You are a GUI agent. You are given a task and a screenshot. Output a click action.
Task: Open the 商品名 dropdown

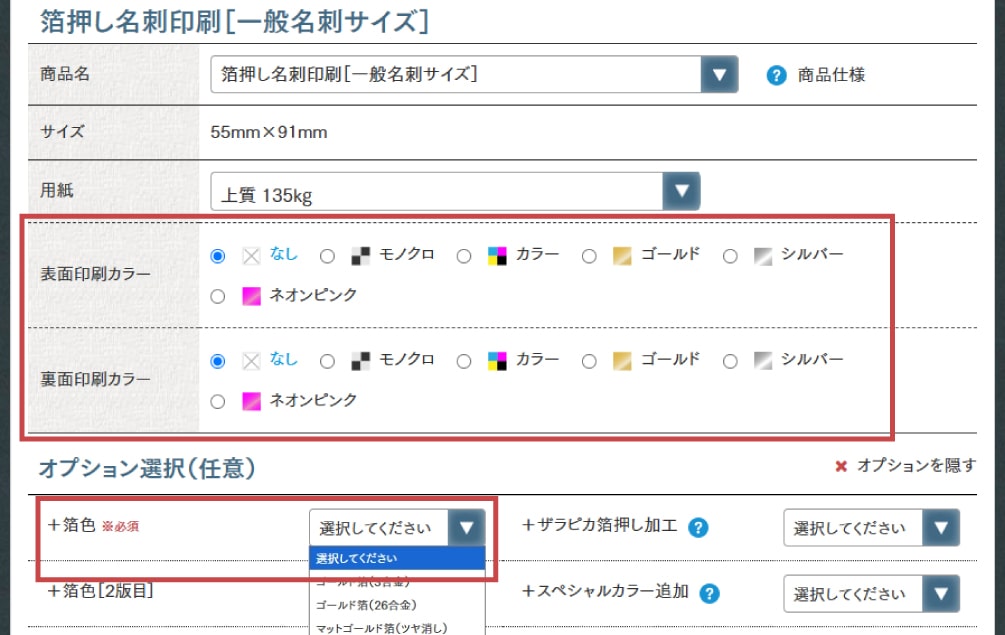click(474, 75)
